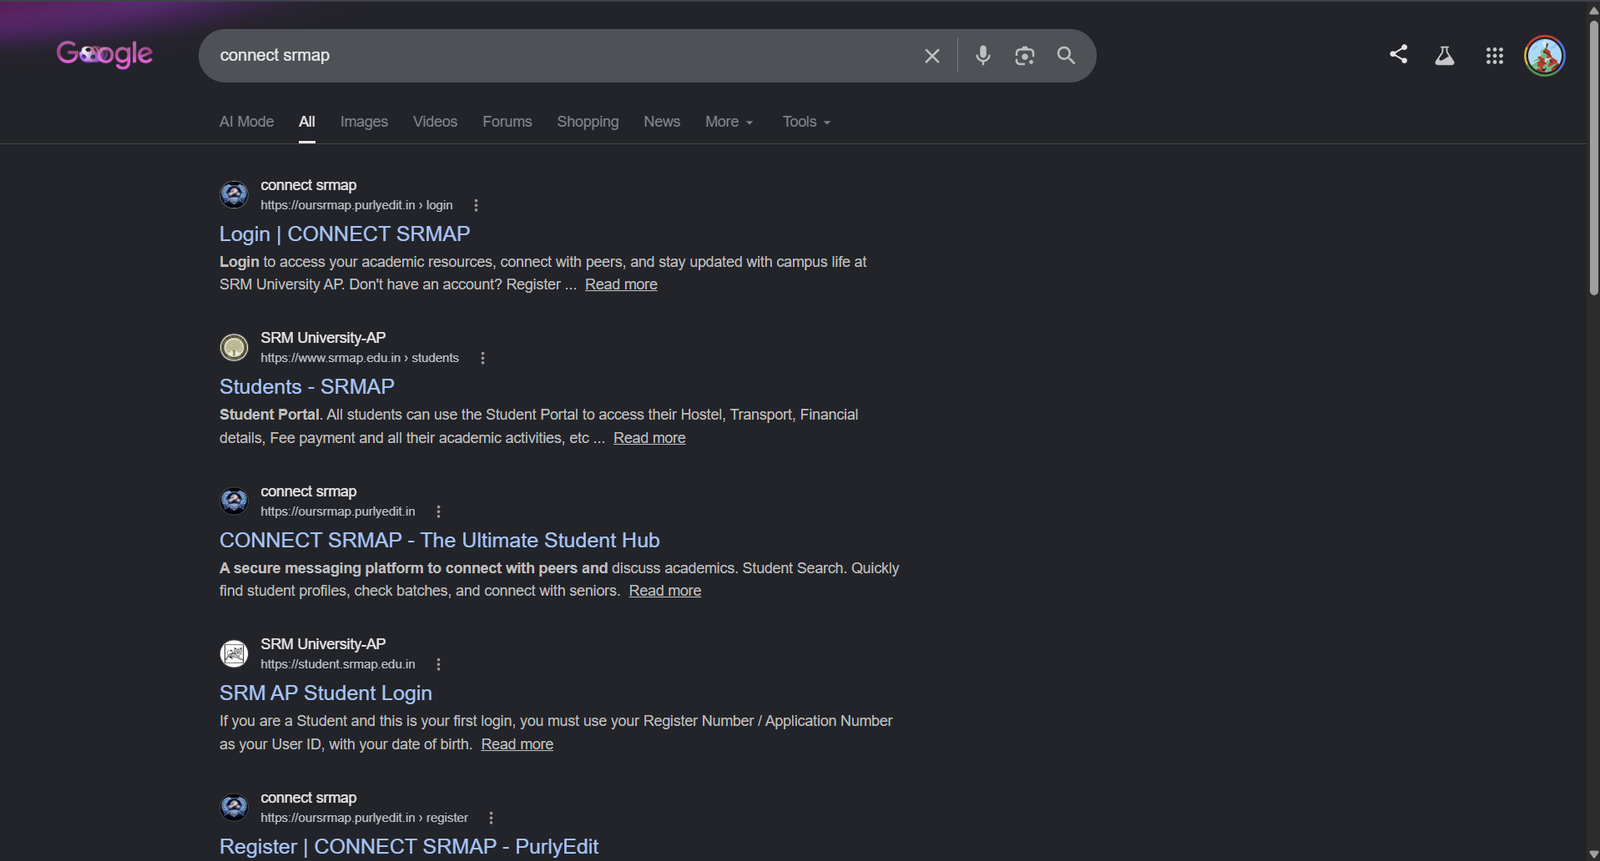Click Read more under Ultimate Student Hub
Viewport: 1600px width, 861px height.
pyautogui.click(x=665, y=591)
